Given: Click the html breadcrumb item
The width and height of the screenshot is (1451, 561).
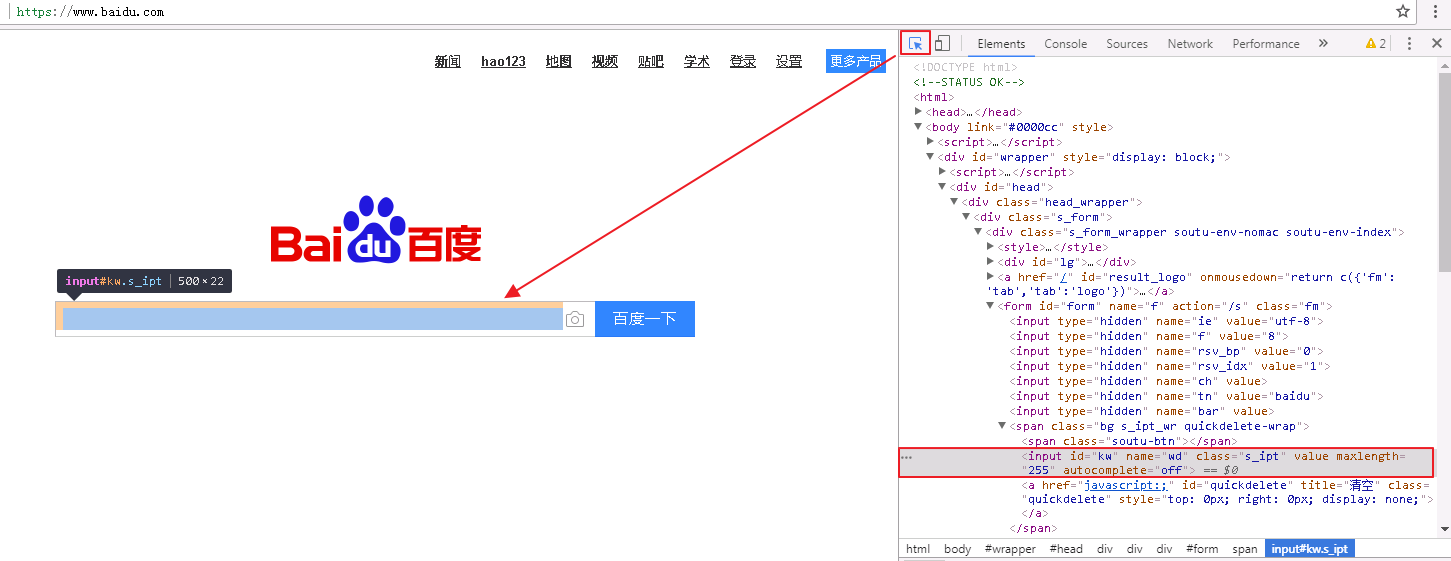Looking at the screenshot, I should (918, 549).
